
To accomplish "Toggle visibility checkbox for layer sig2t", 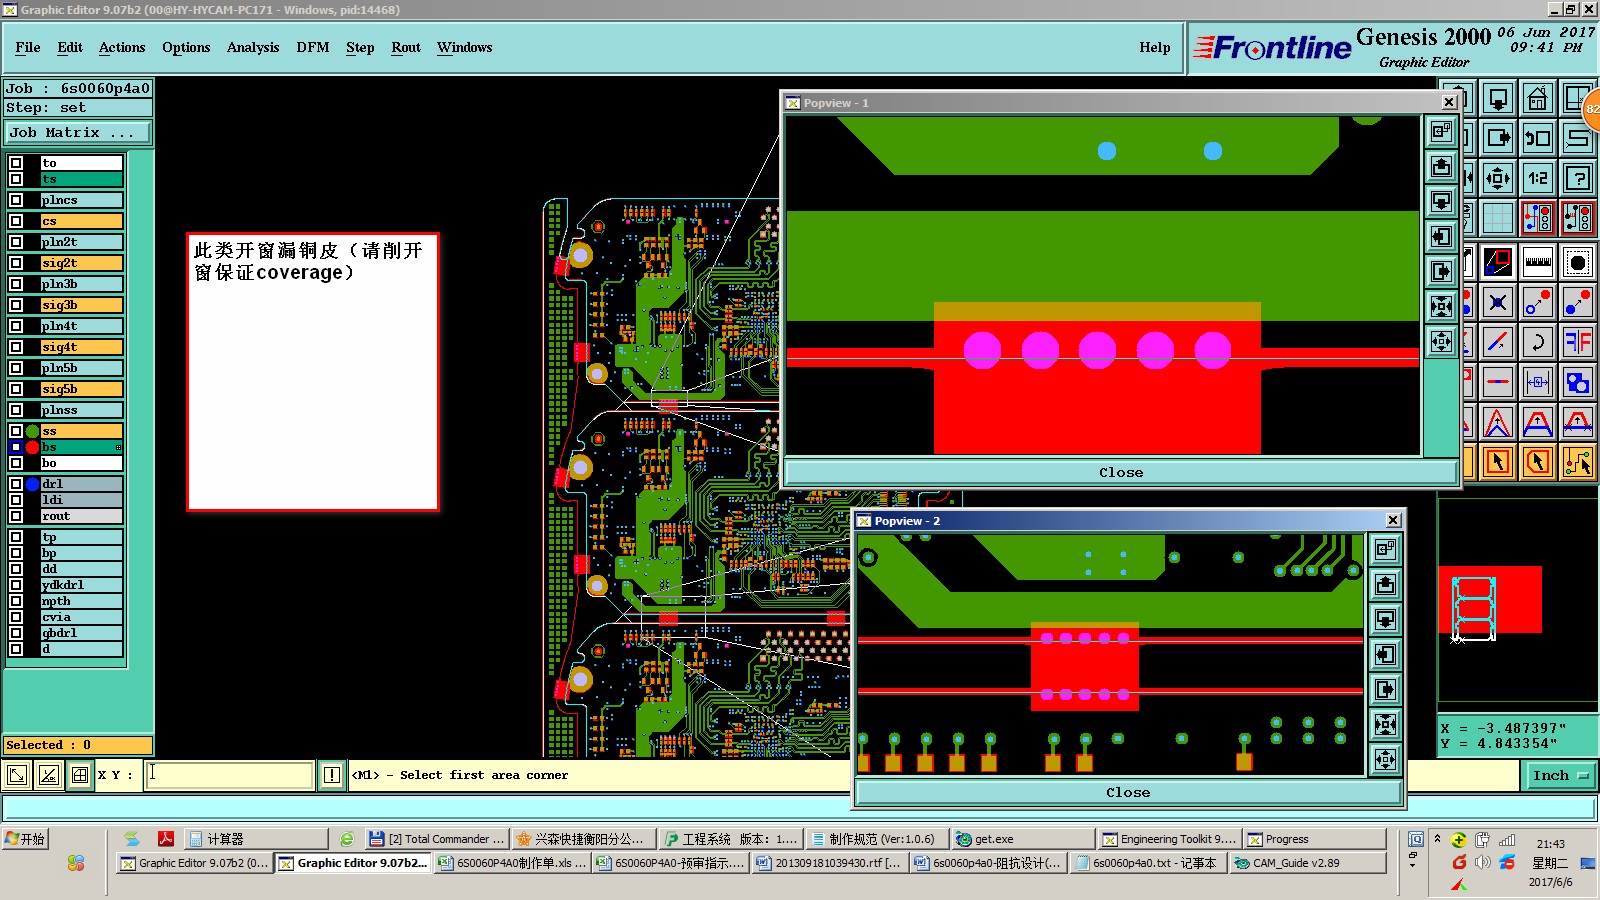I will pos(16,263).
